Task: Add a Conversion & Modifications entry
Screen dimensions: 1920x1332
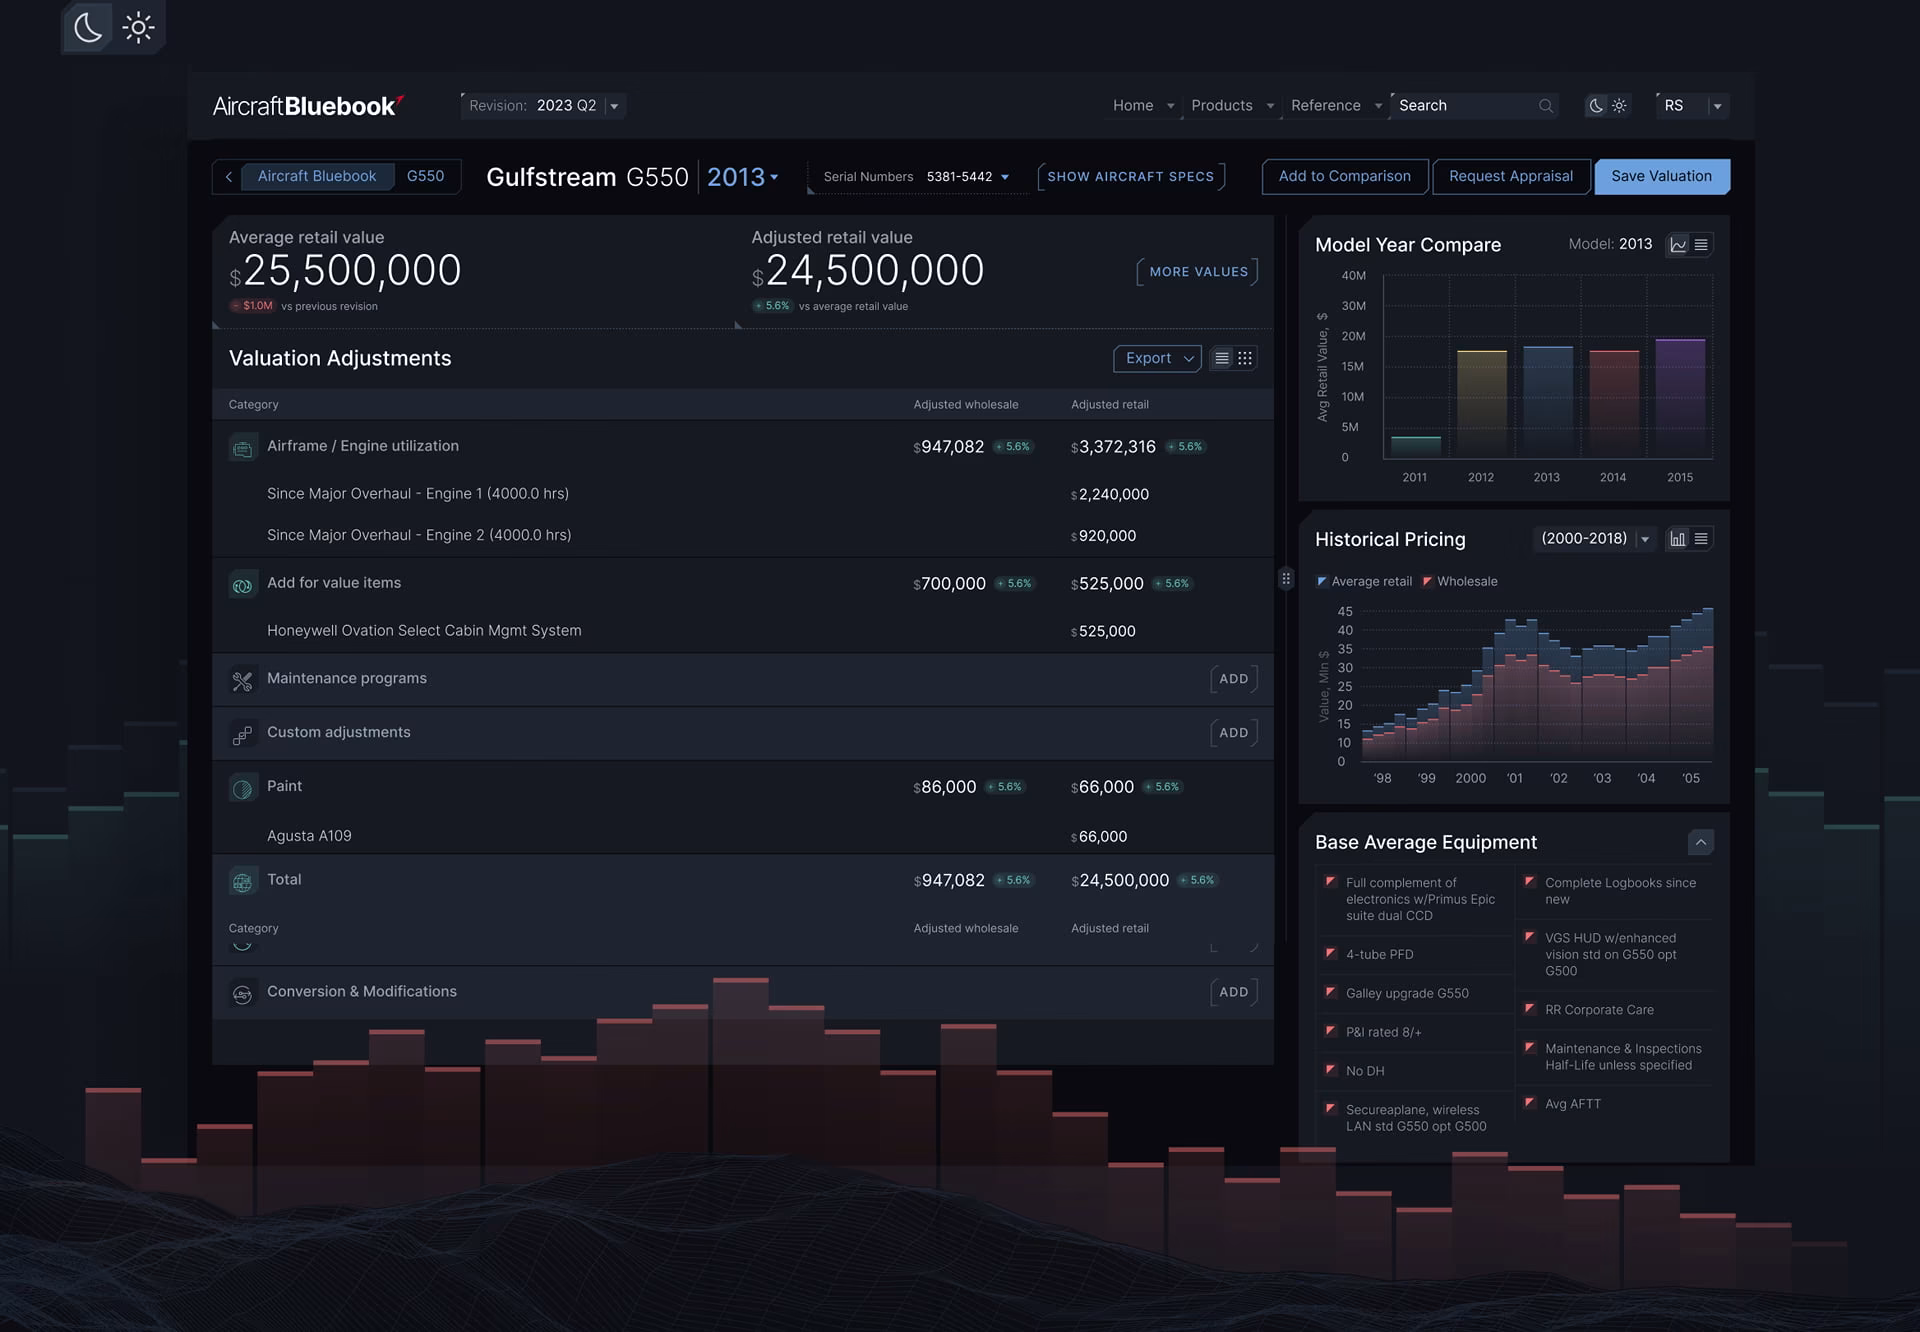Action: click(1233, 992)
